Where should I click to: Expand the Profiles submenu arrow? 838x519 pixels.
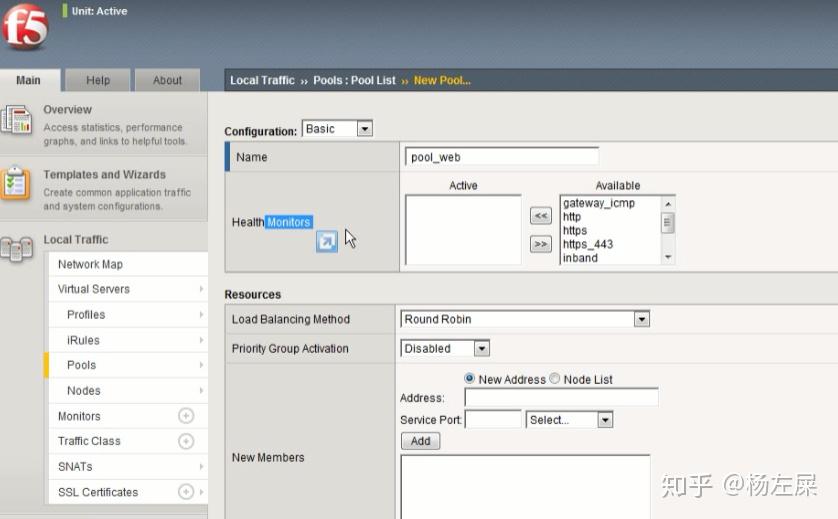(x=201, y=314)
